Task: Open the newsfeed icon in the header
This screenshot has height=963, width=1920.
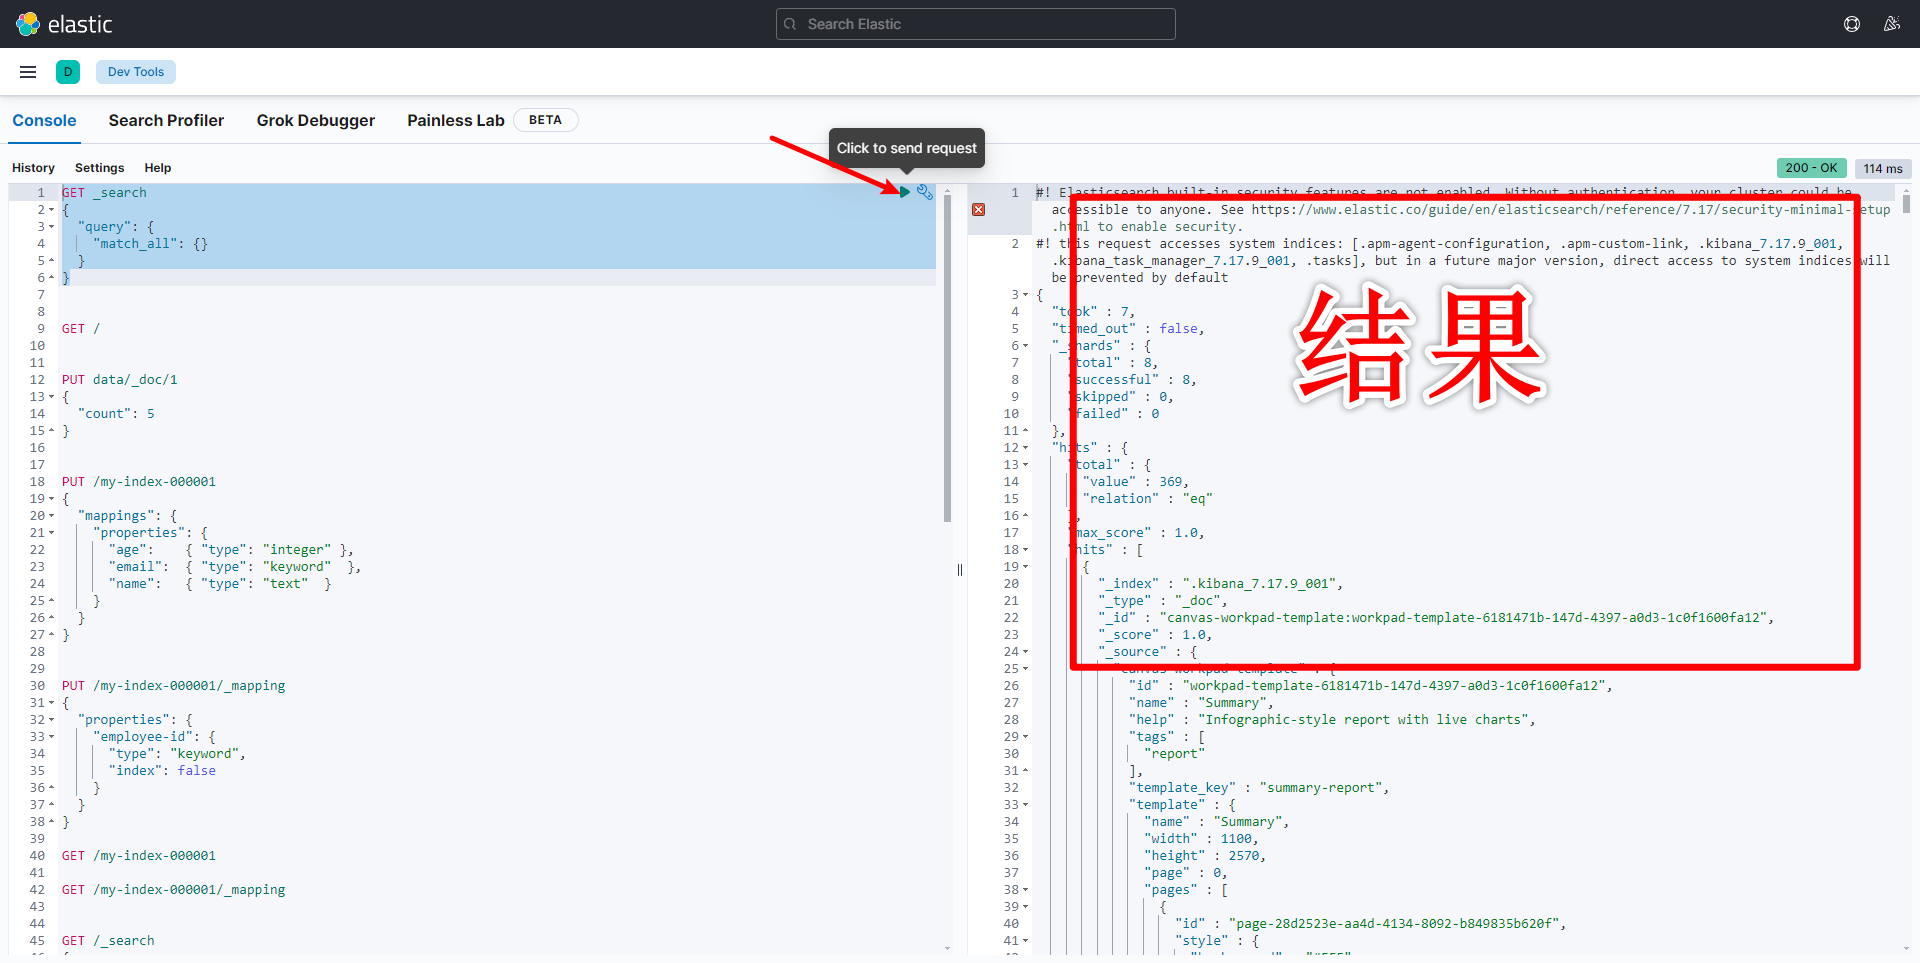Action: point(1892,24)
